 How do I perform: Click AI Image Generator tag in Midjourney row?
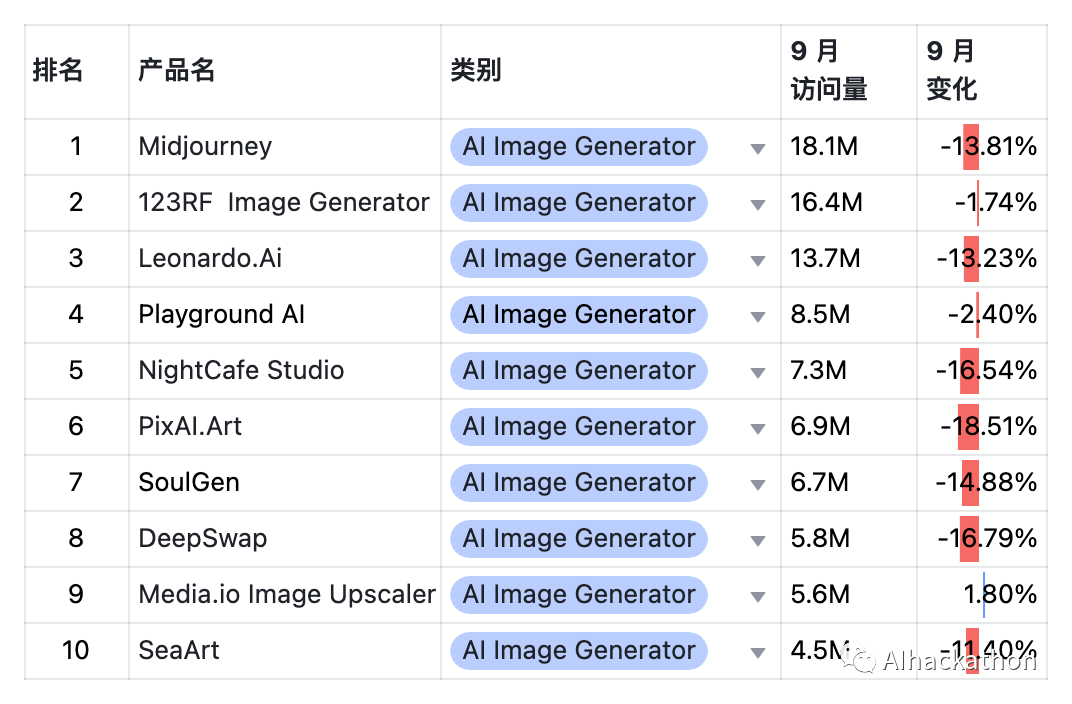[x=578, y=147]
